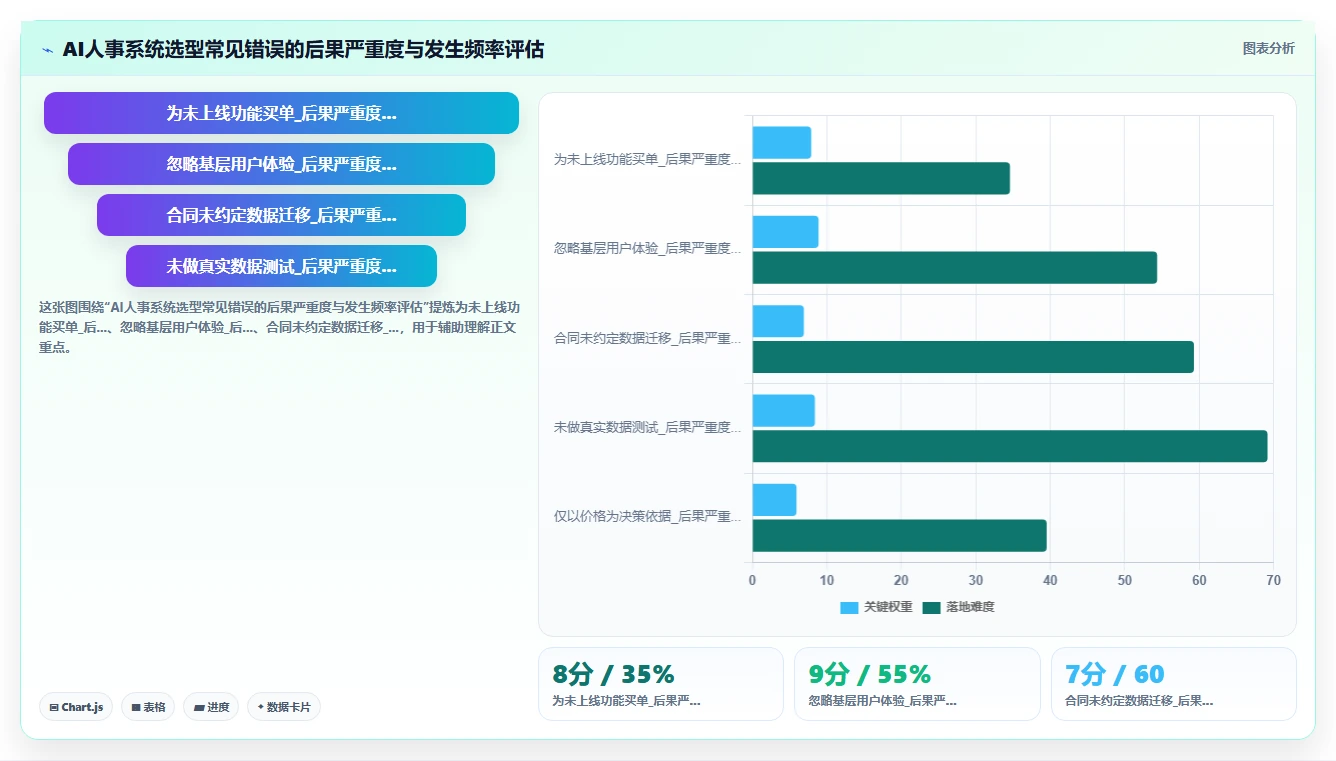Click the x-axis tick value 70
This screenshot has height=761, width=1336.
(x=1273, y=581)
